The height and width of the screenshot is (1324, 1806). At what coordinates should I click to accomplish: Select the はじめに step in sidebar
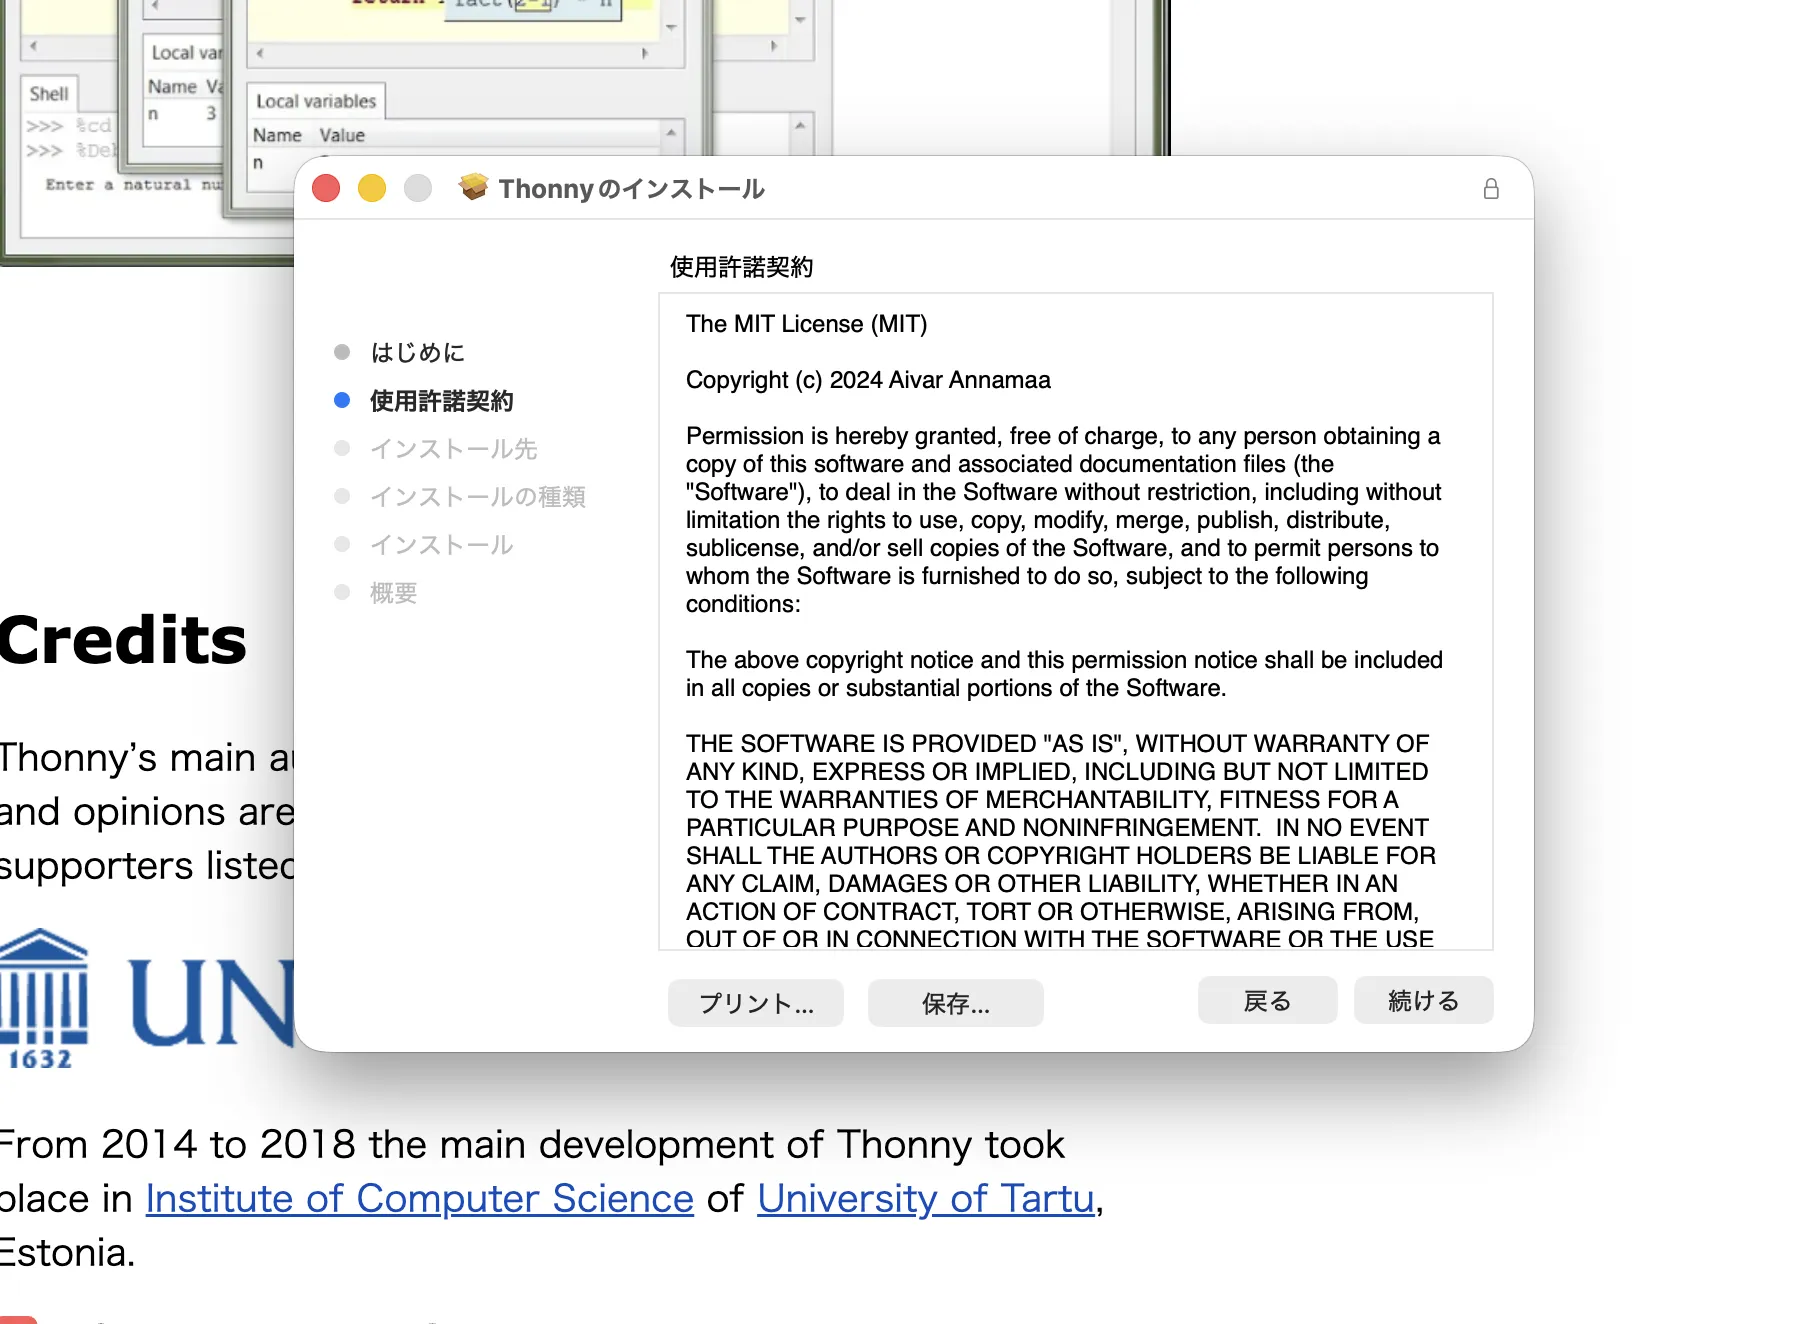[x=417, y=353]
